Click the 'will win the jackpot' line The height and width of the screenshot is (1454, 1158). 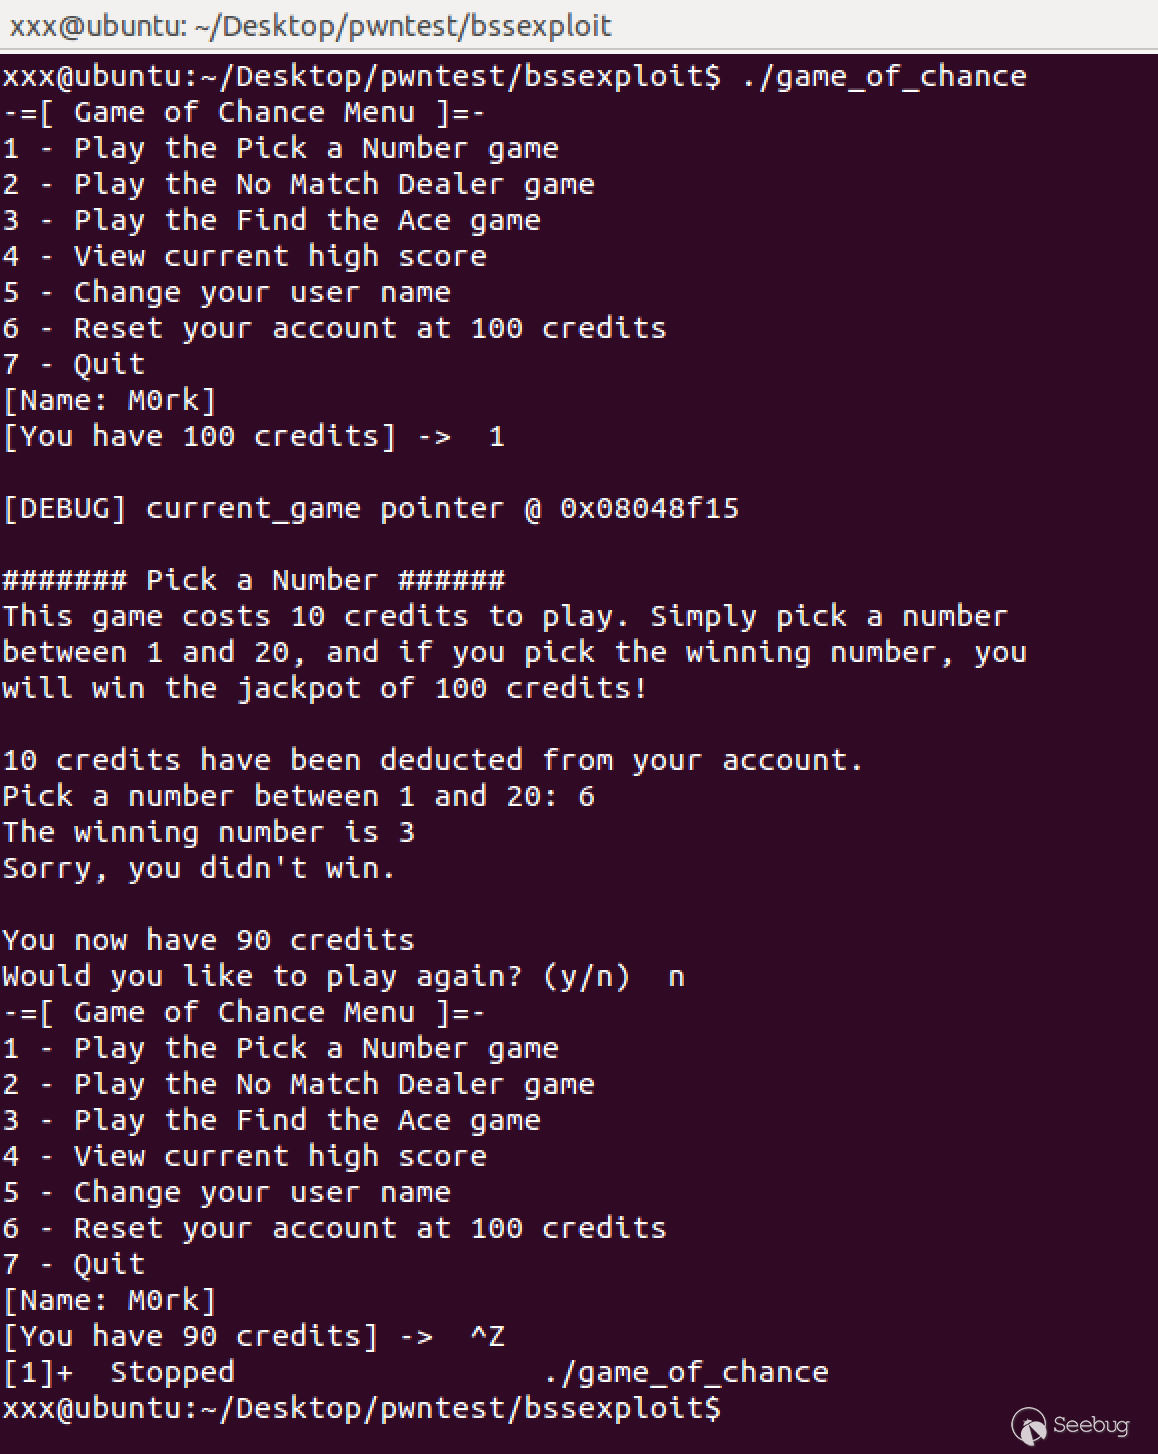coord(324,688)
